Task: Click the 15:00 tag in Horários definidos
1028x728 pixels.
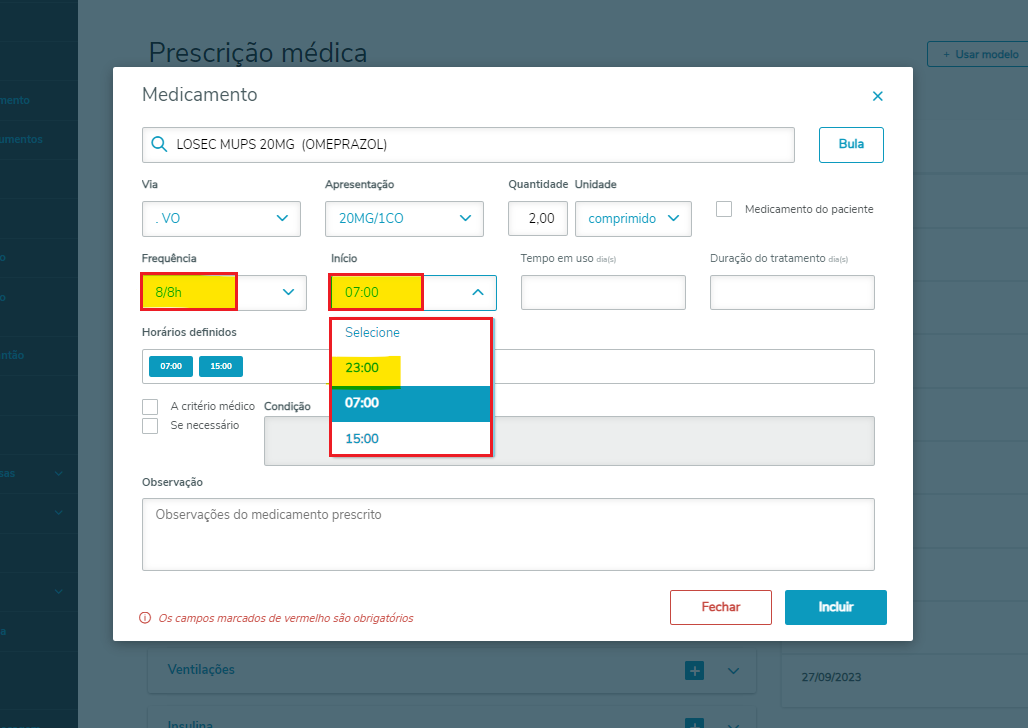Action: [221, 366]
